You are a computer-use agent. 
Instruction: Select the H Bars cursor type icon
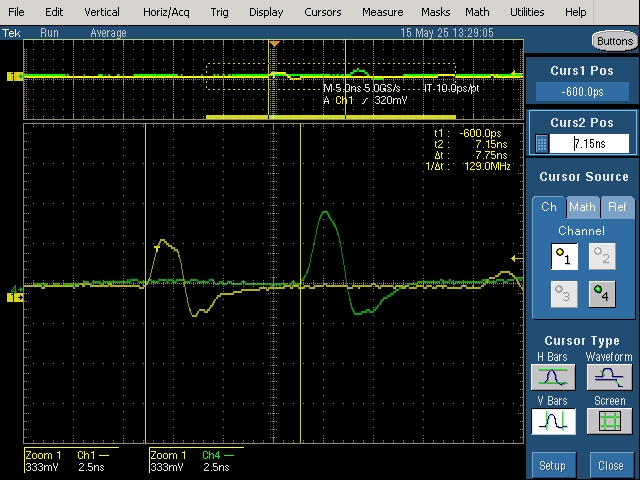(553, 377)
